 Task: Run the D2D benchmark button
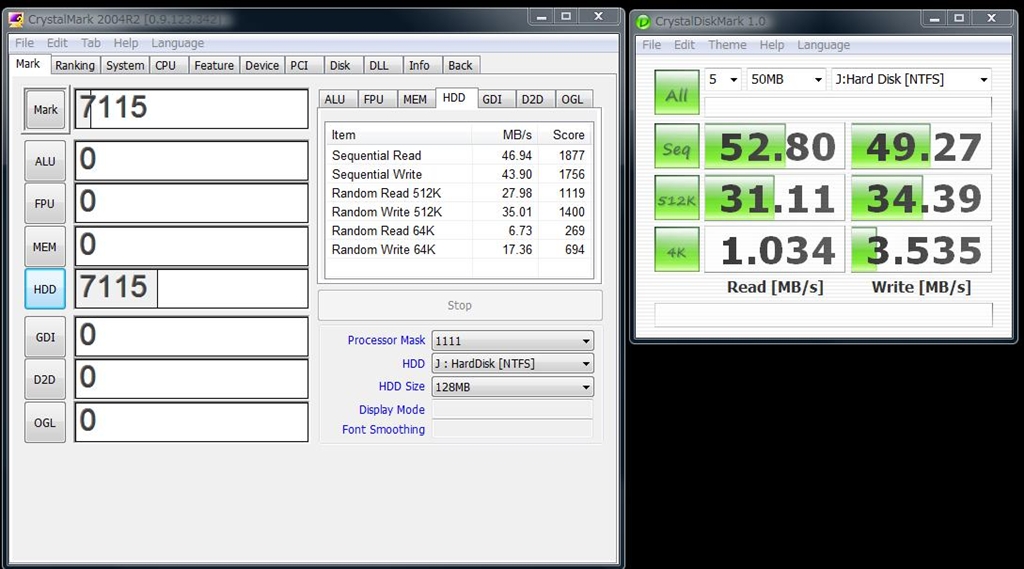[45, 379]
